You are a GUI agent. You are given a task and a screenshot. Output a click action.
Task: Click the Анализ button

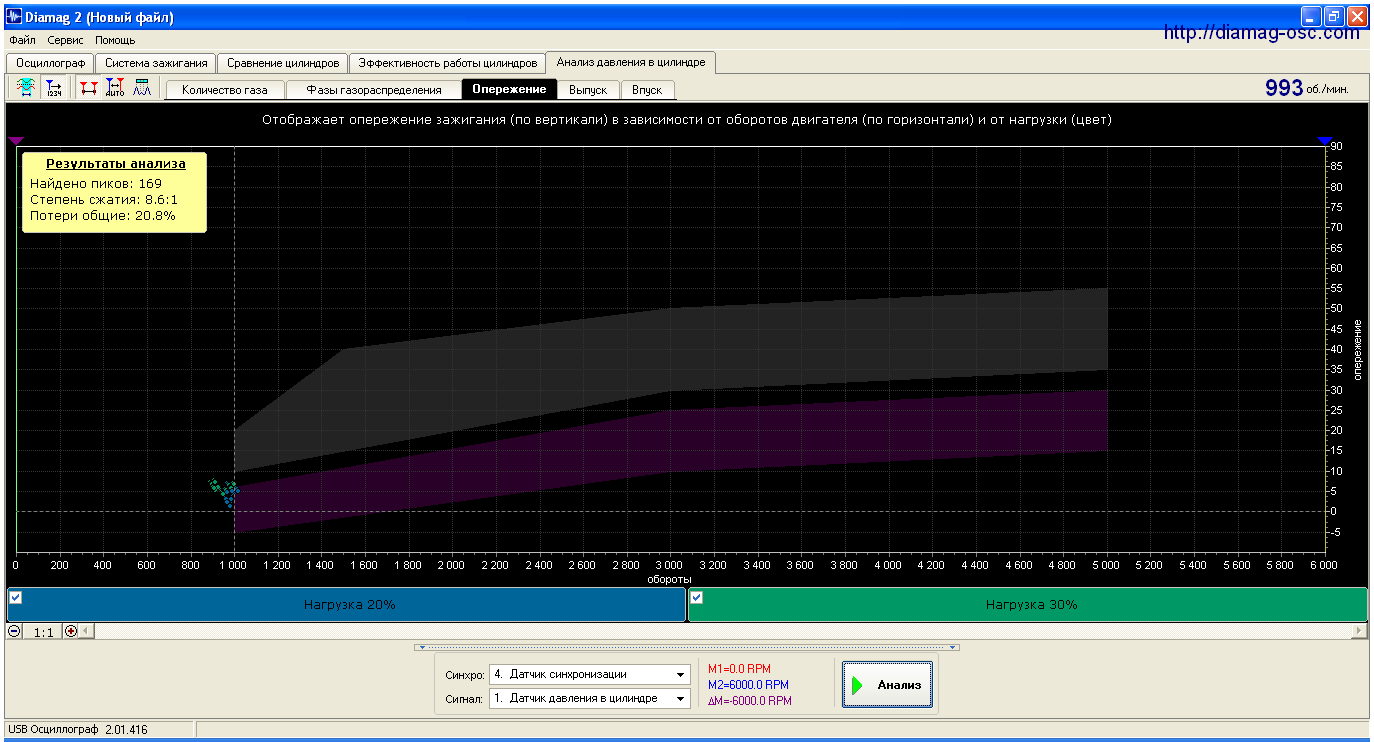pos(887,685)
